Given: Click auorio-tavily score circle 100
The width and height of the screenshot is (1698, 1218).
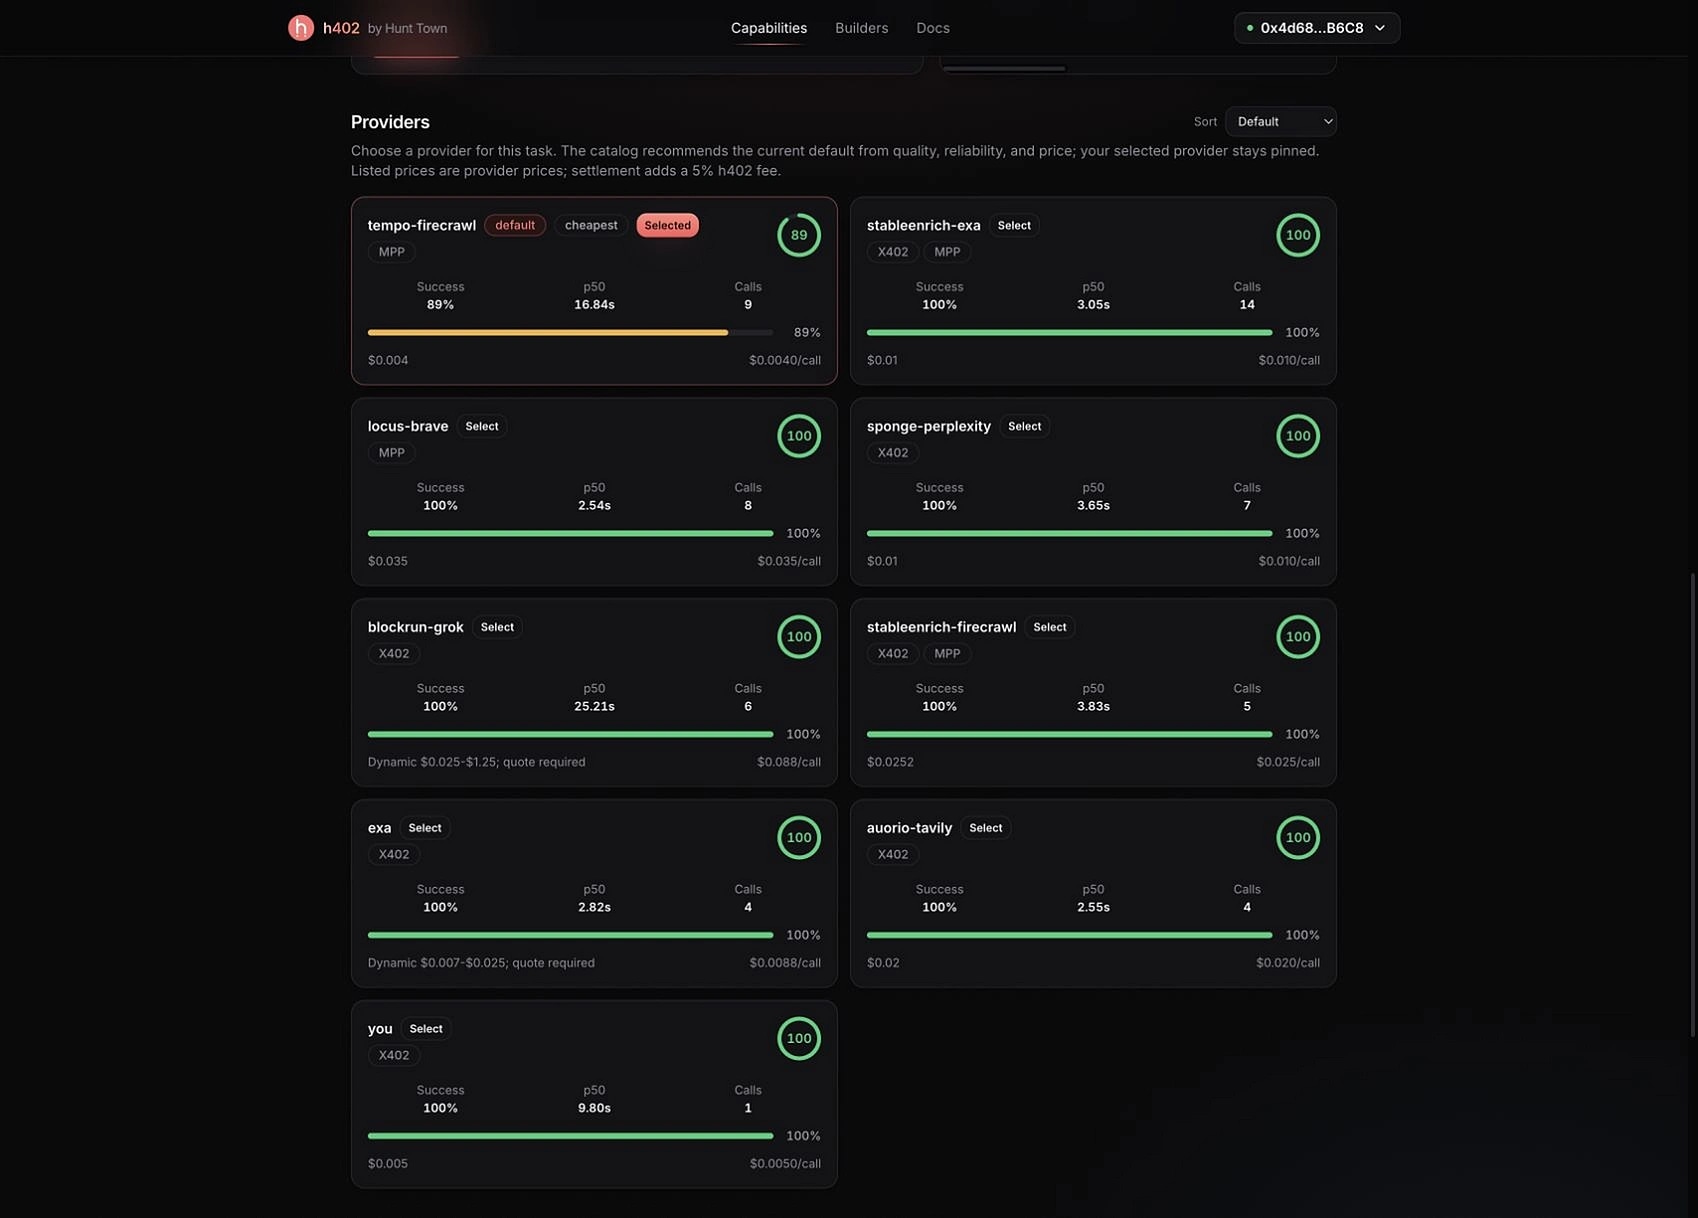Looking at the screenshot, I should point(1297,838).
